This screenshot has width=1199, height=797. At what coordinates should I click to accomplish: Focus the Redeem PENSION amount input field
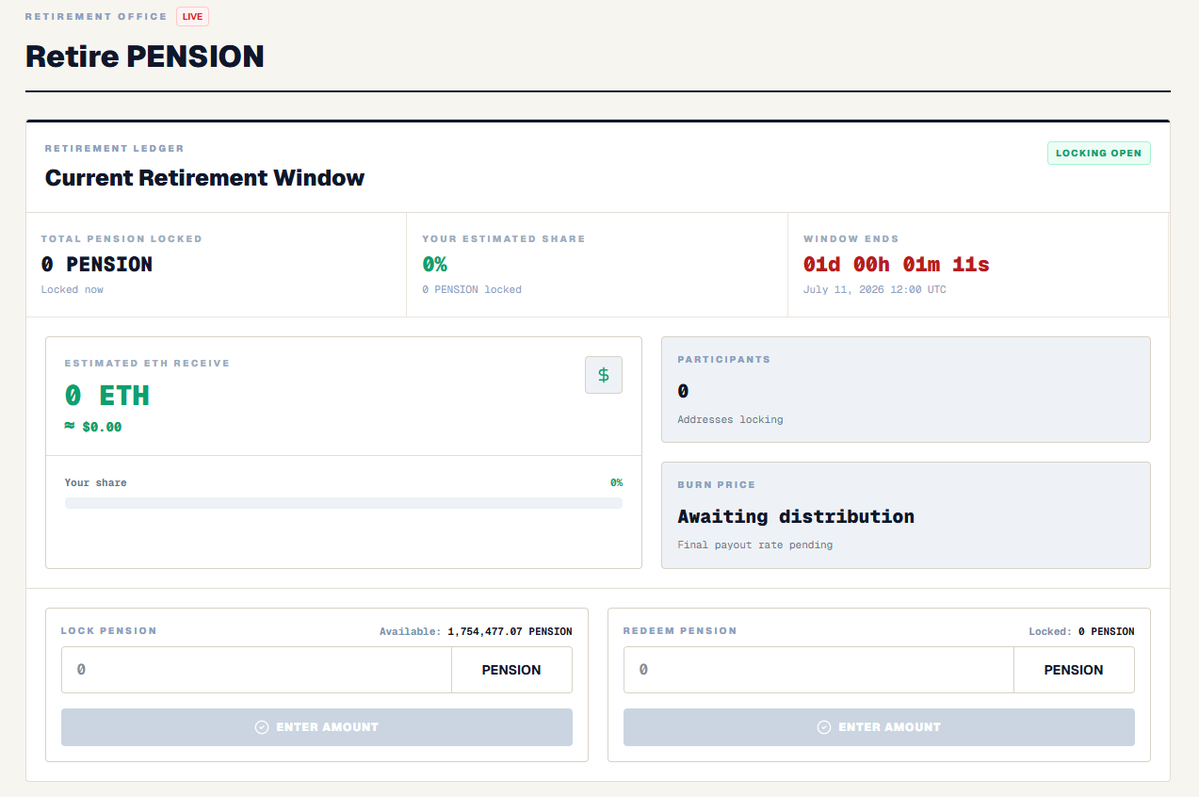tap(818, 669)
